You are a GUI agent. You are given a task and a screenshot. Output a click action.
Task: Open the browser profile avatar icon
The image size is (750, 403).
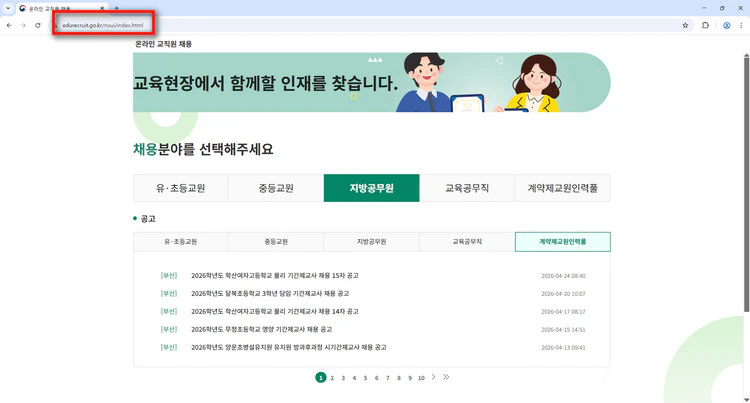(x=727, y=25)
